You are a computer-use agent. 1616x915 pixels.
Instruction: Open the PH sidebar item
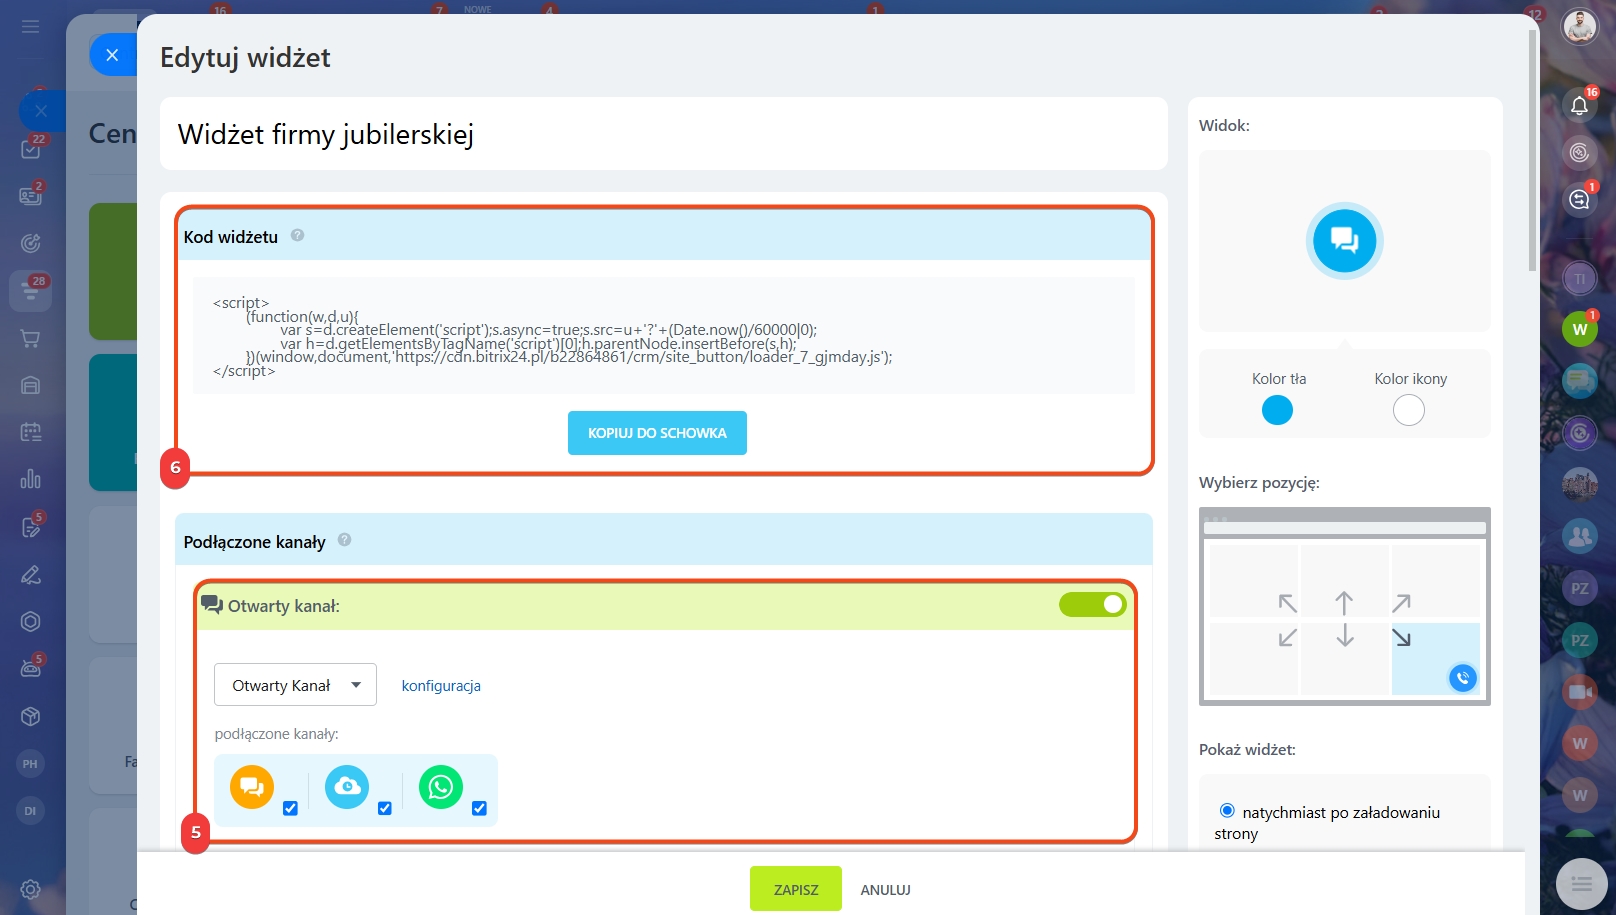coord(31,764)
